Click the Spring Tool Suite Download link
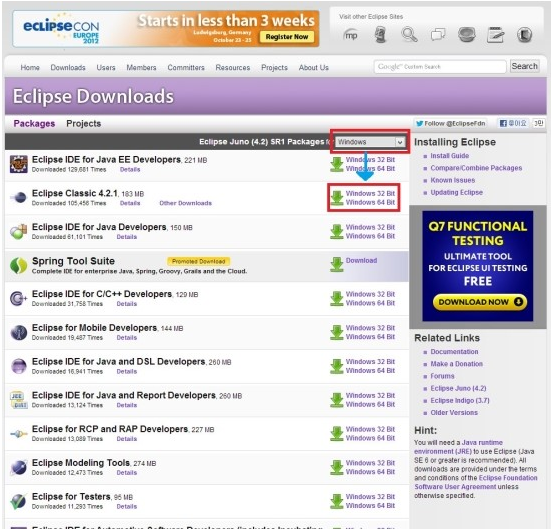Image resolution: width=554 pixels, height=532 pixels. (361, 261)
